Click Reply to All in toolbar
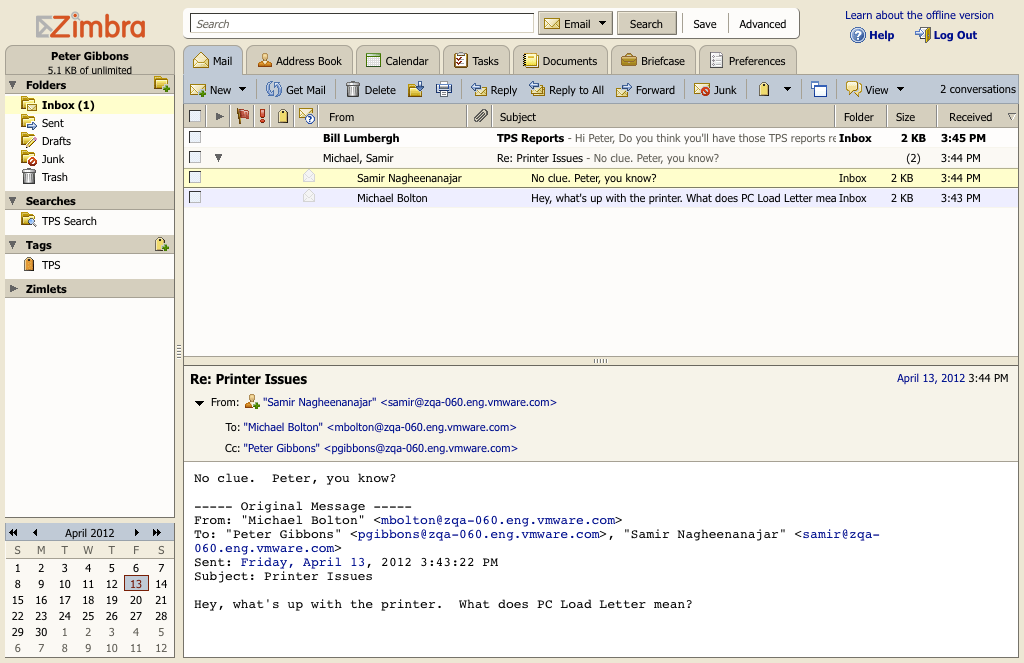 point(567,89)
